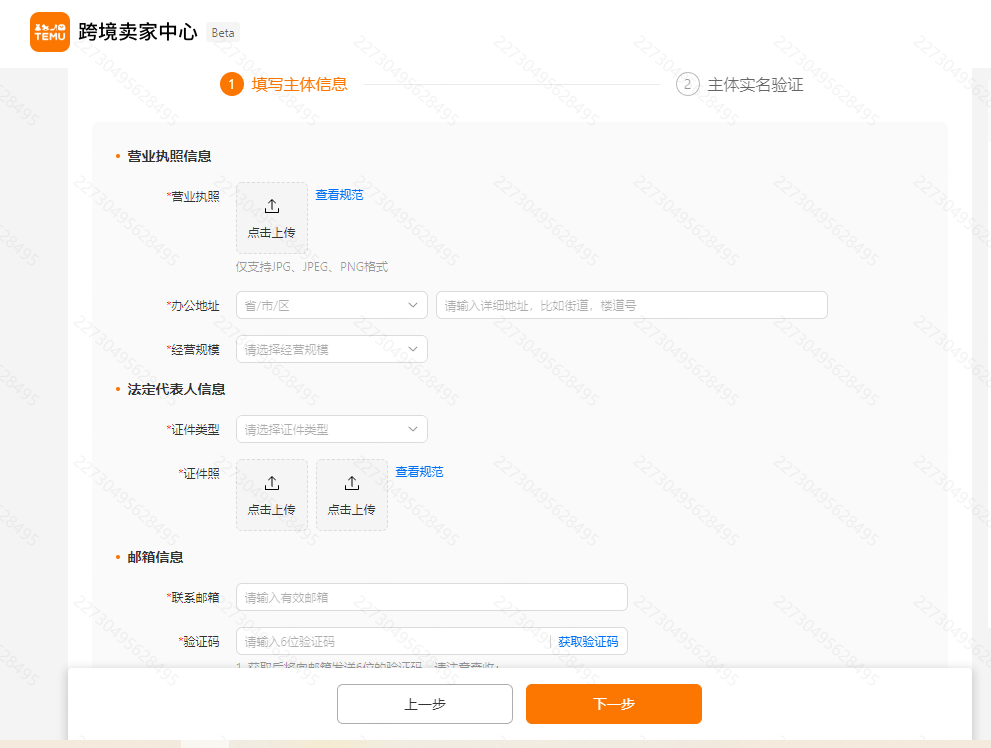991x748 pixels.
Task: Click the TEMU logo icon
Action: click(49, 32)
